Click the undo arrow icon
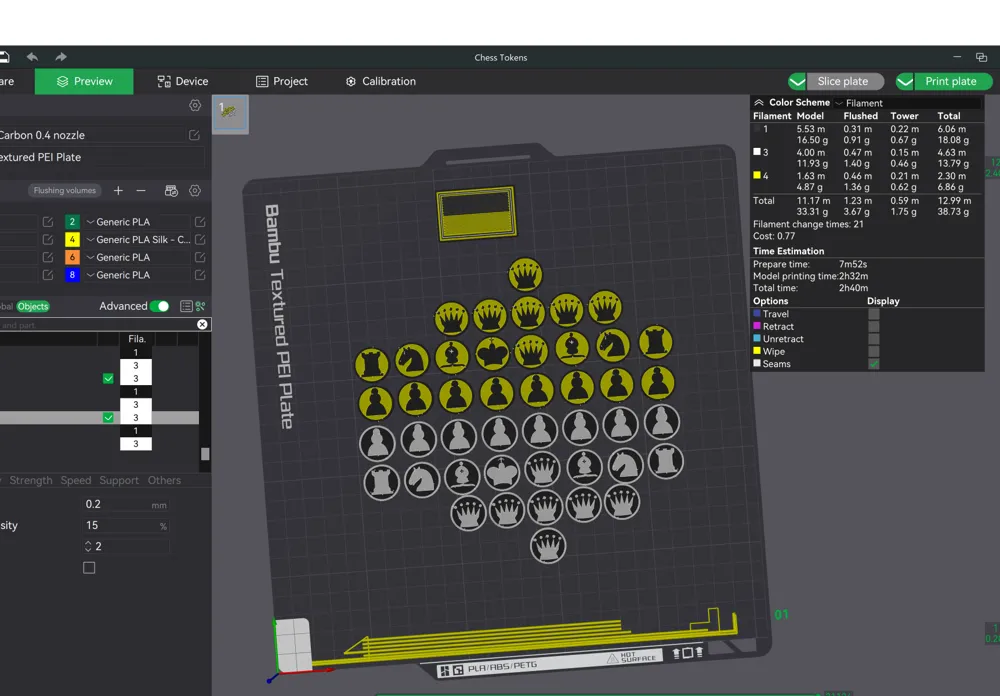 (32, 57)
